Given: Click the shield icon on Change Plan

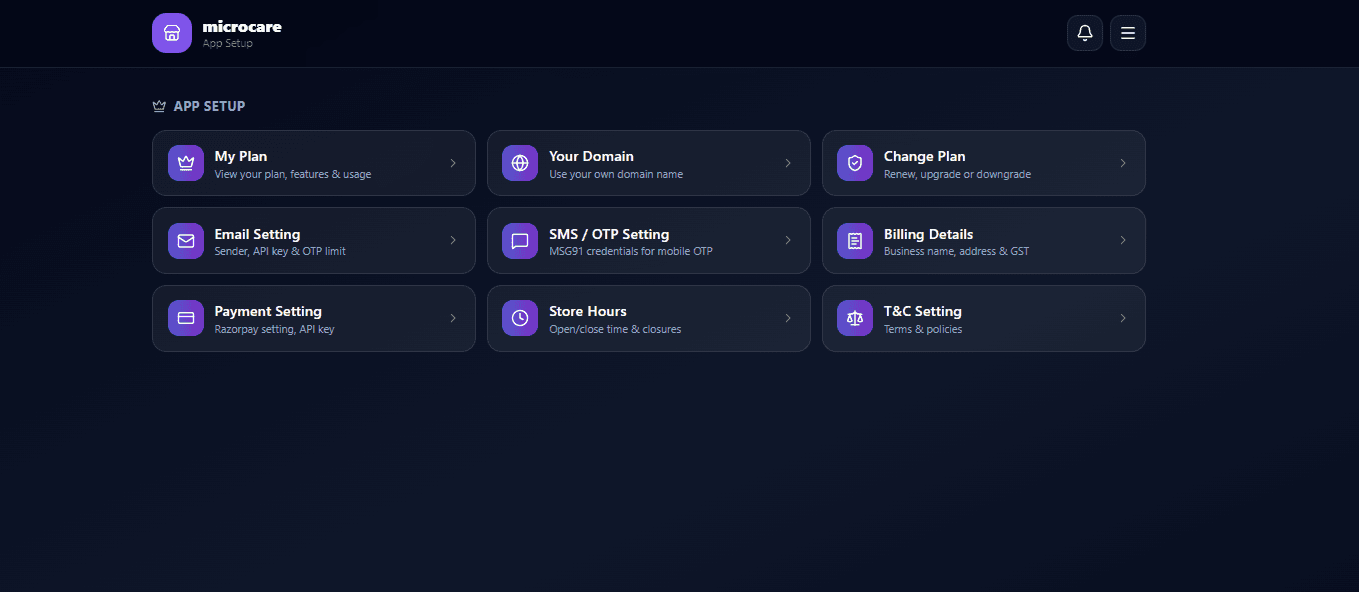Looking at the screenshot, I should point(855,163).
